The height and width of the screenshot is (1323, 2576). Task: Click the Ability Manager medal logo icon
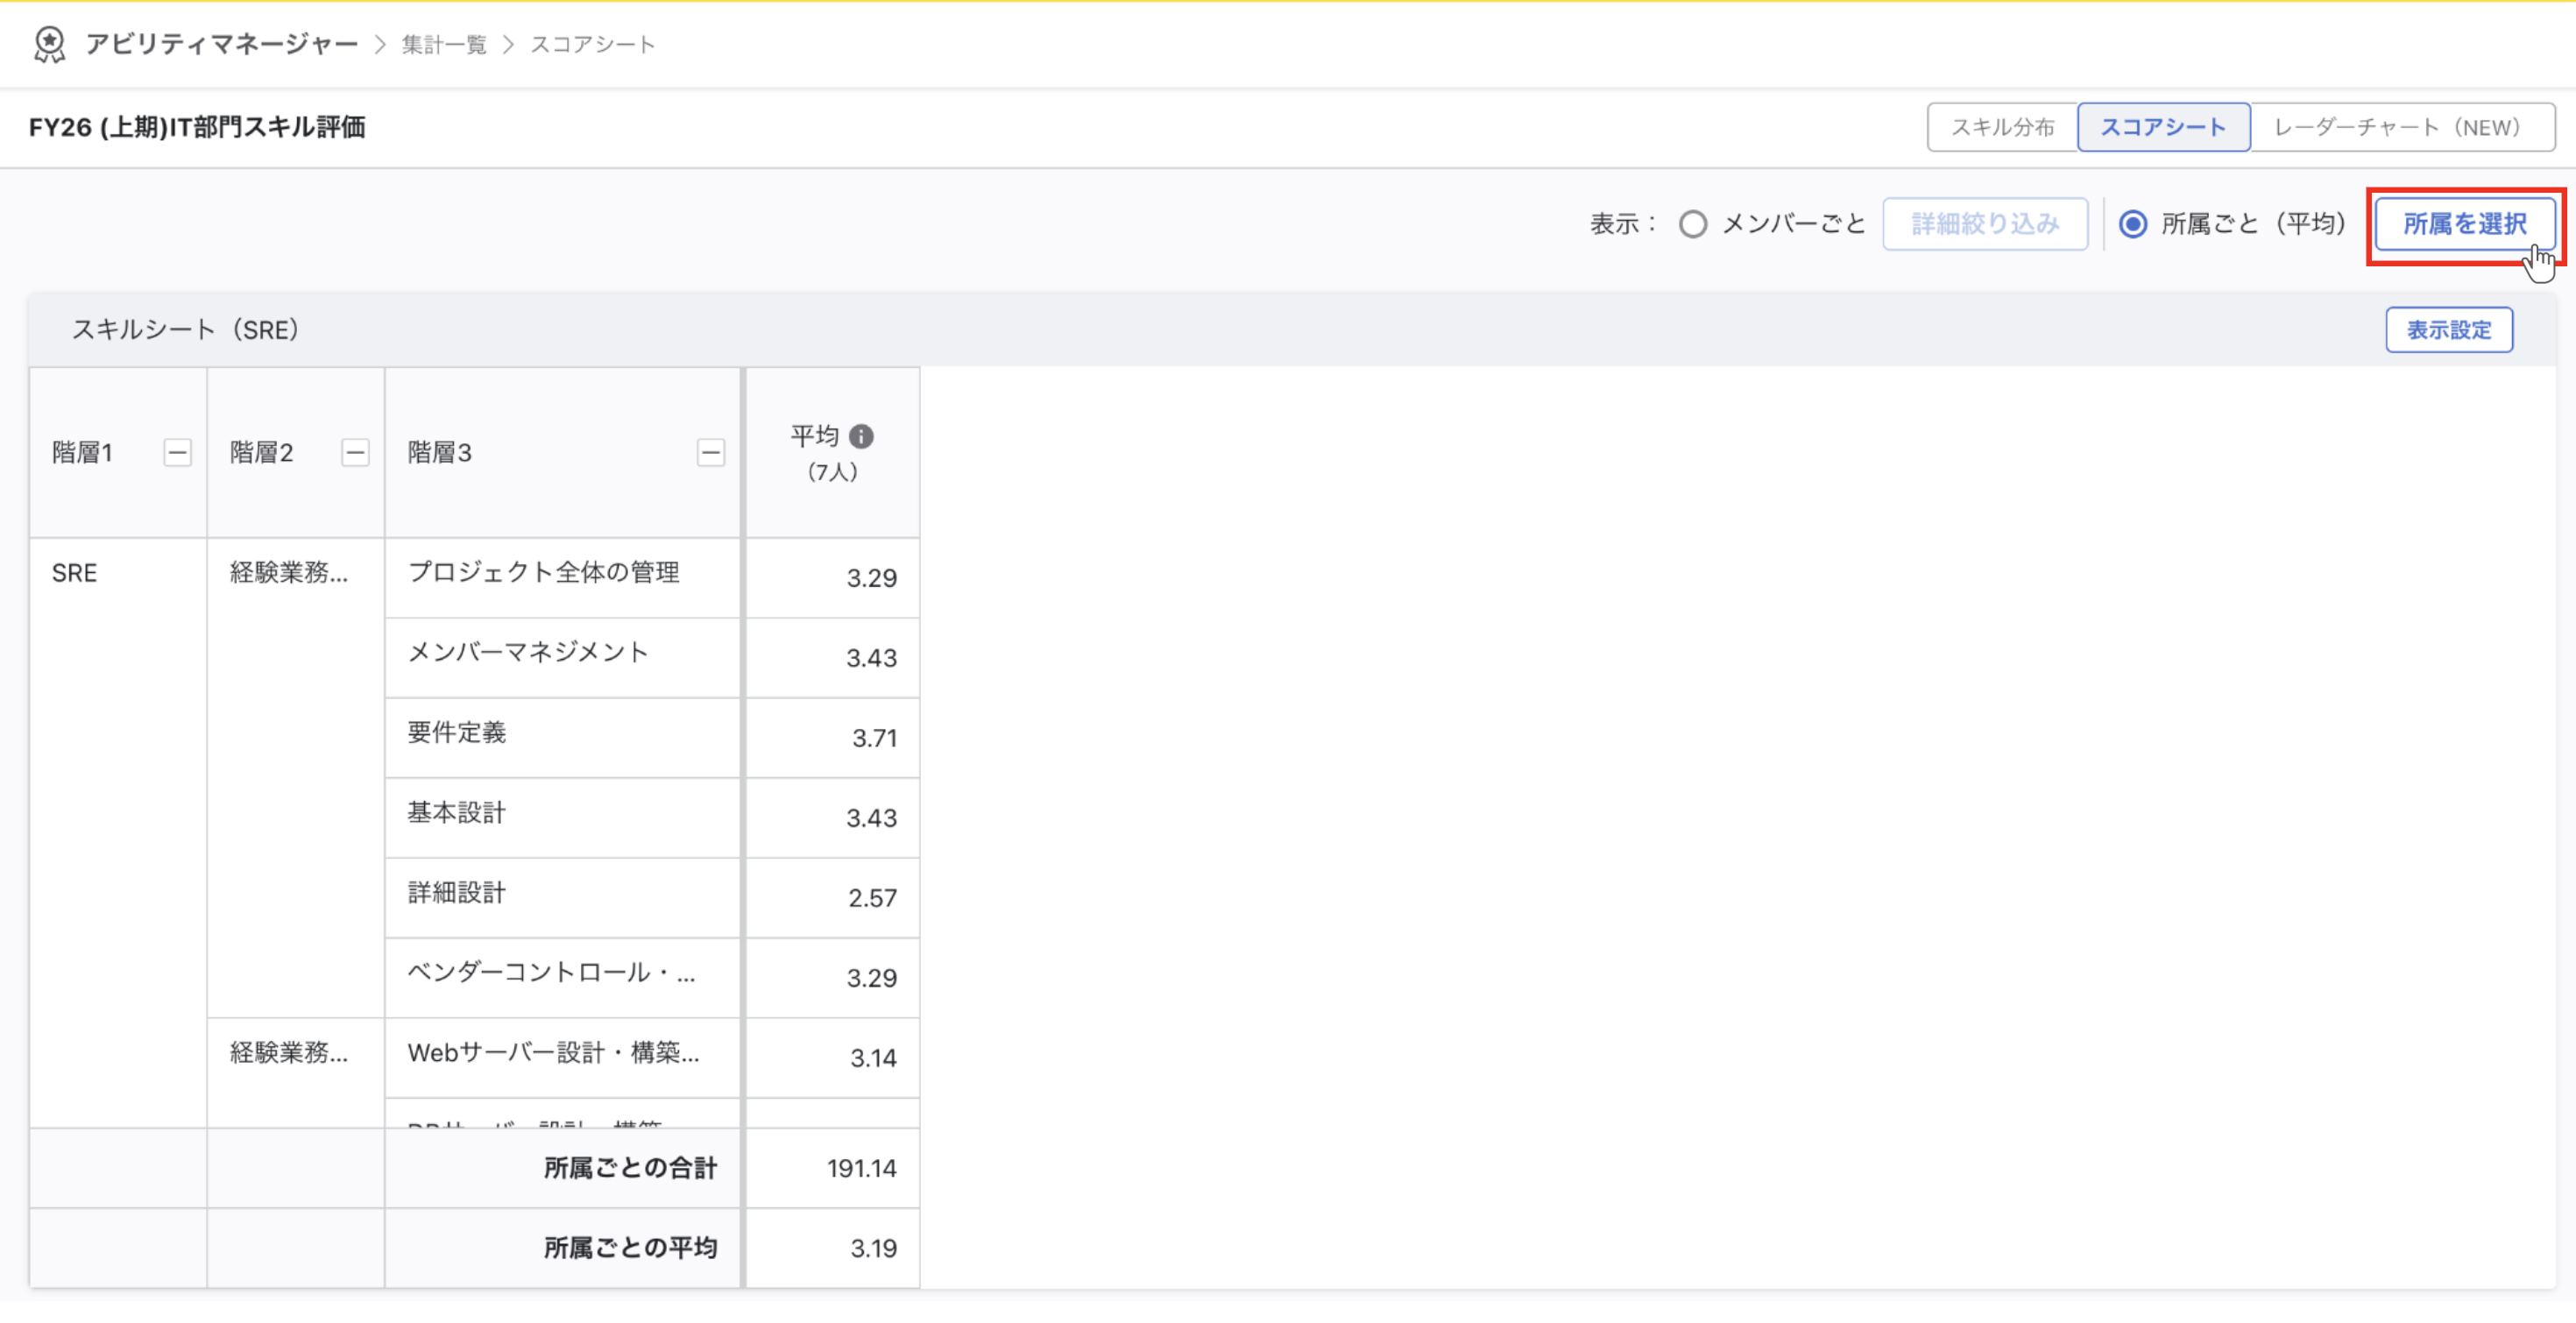tap(49, 44)
